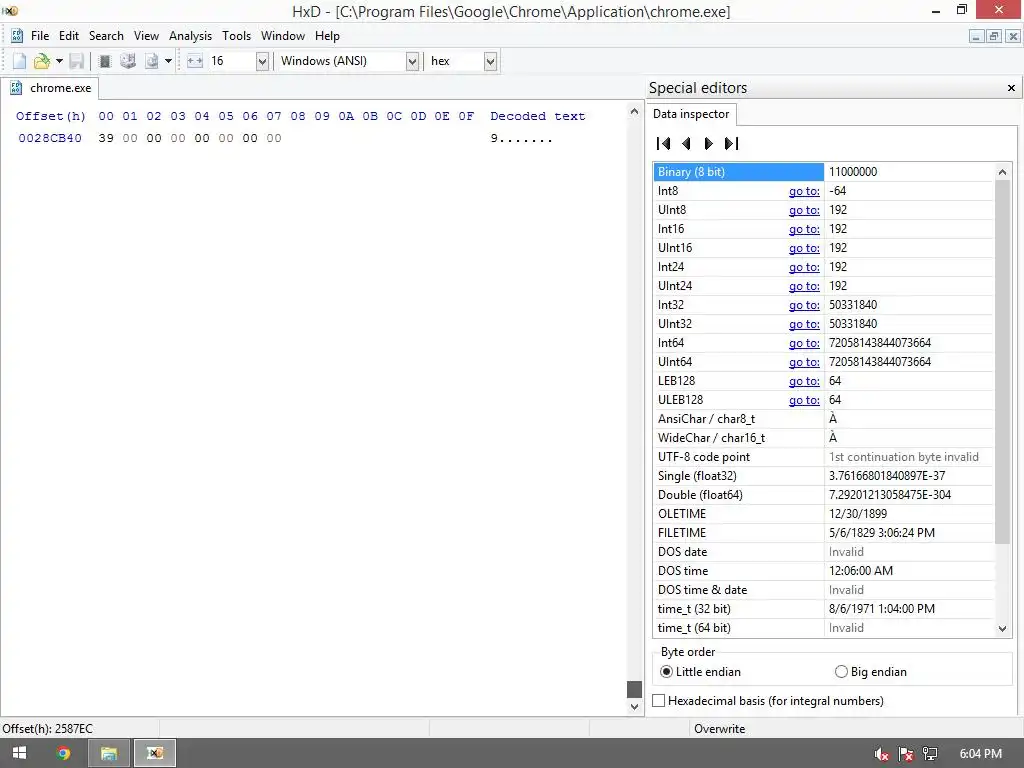Click the Open RAM toolbar icon
The height and width of the screenshot is (768, 1024).
click(x=104, y=61)
